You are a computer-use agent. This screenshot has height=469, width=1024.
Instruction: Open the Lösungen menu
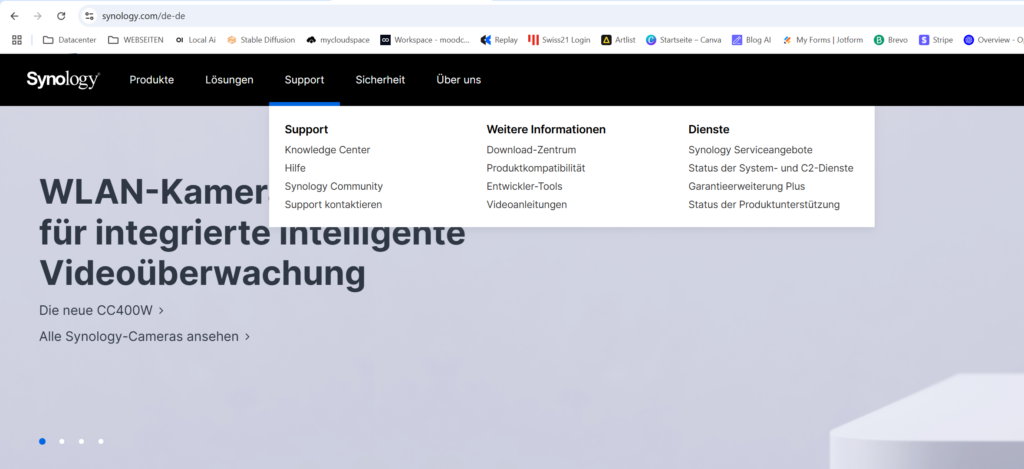(x=229, y=80)
